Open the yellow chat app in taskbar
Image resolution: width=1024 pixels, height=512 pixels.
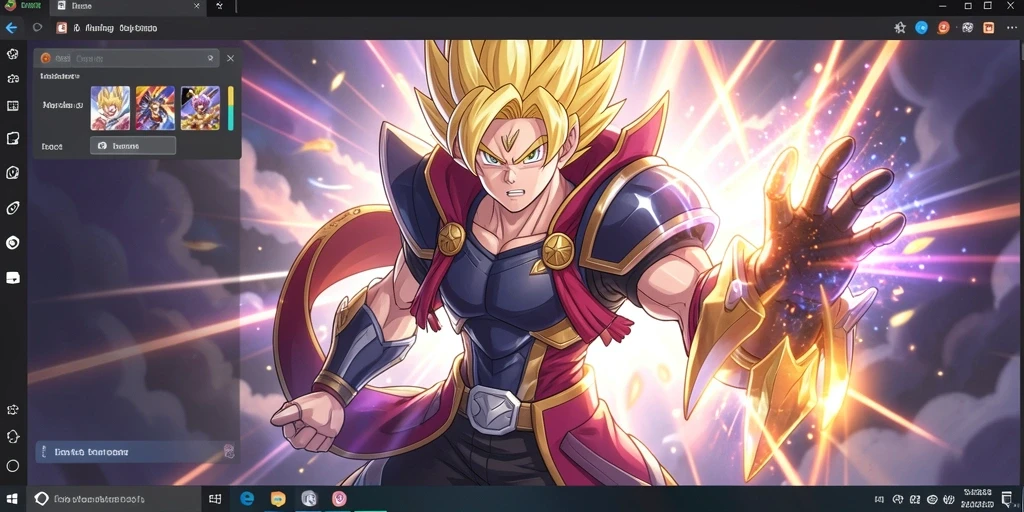click(278, 499)
